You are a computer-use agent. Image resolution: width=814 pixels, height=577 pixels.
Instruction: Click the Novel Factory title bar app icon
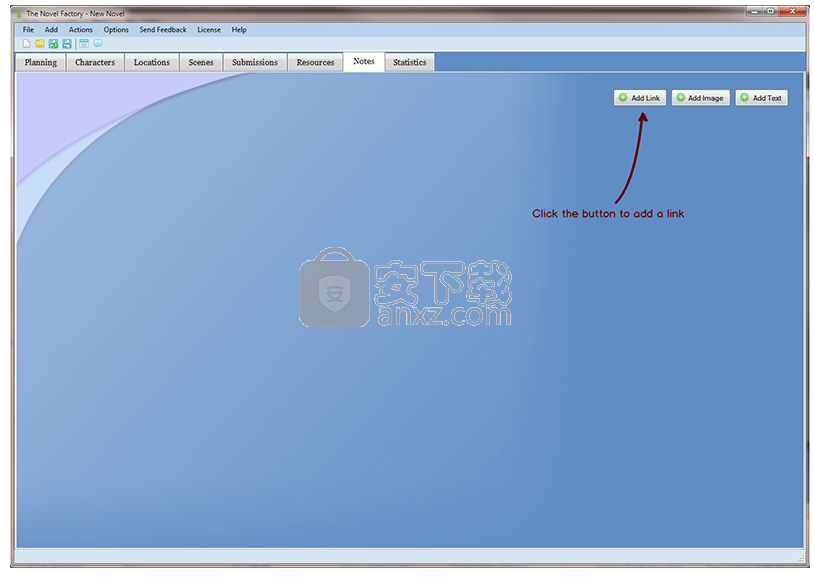pyautogui.click(x=19, y=14)
